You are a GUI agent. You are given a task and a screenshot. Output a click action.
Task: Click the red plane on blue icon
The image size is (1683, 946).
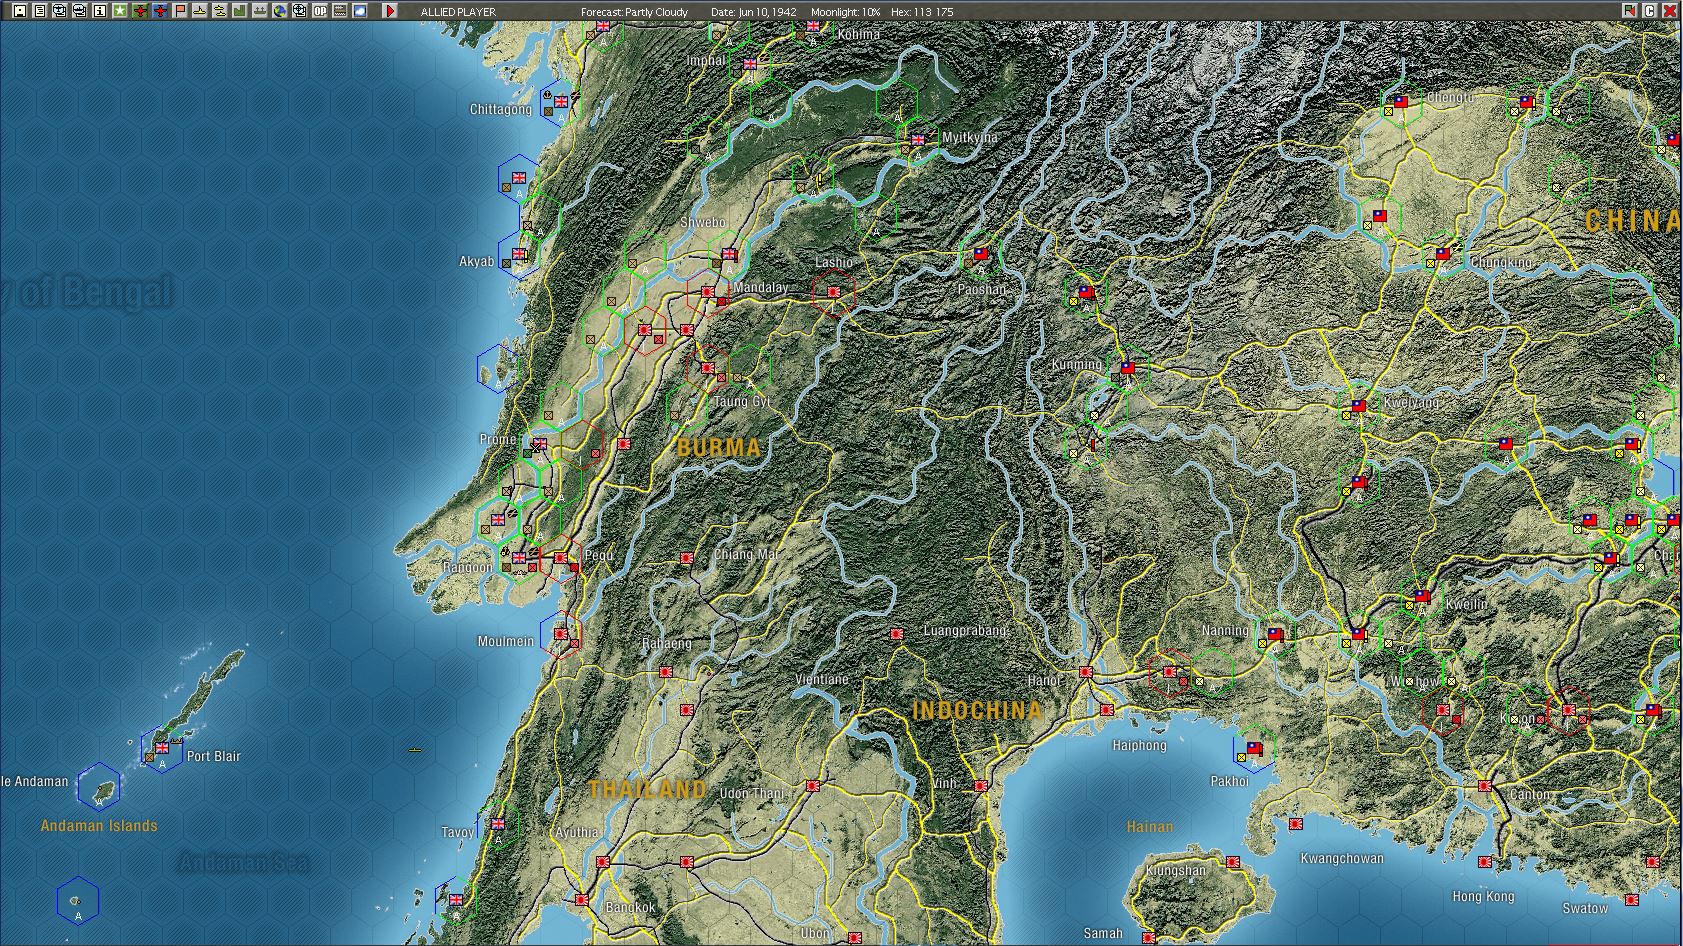(x=160, y=11)
